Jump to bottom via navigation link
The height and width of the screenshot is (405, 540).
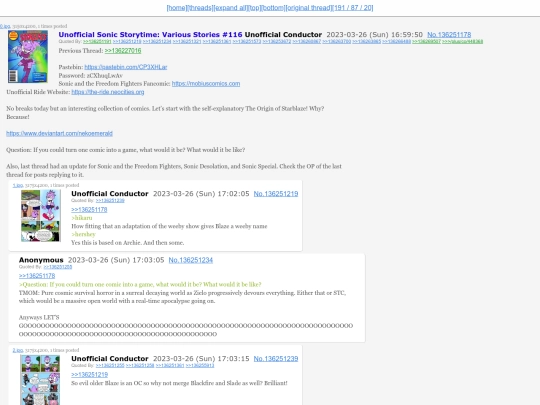click(273, 8)
